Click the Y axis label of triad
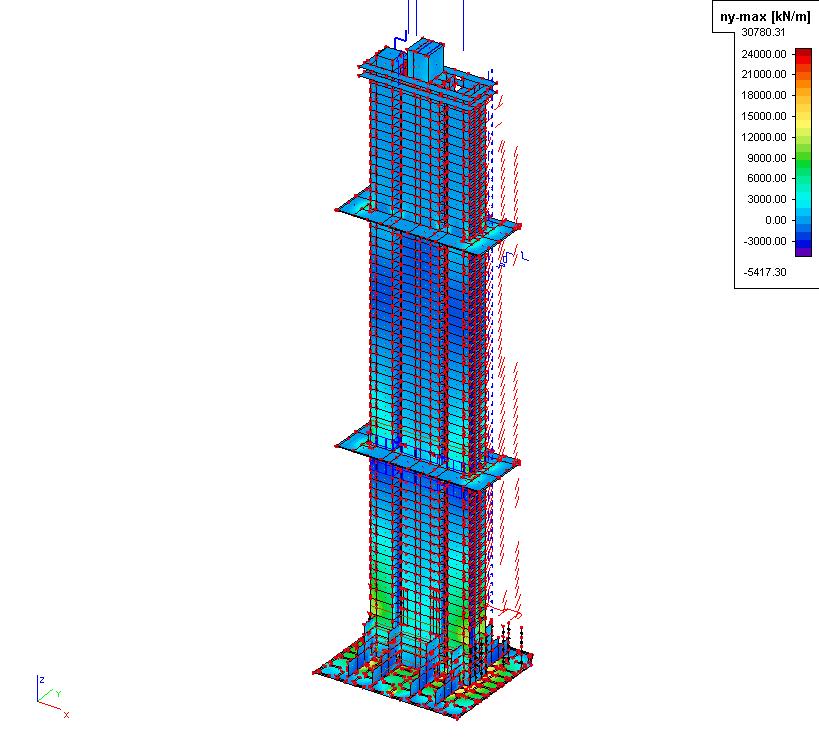 [58, 694]
